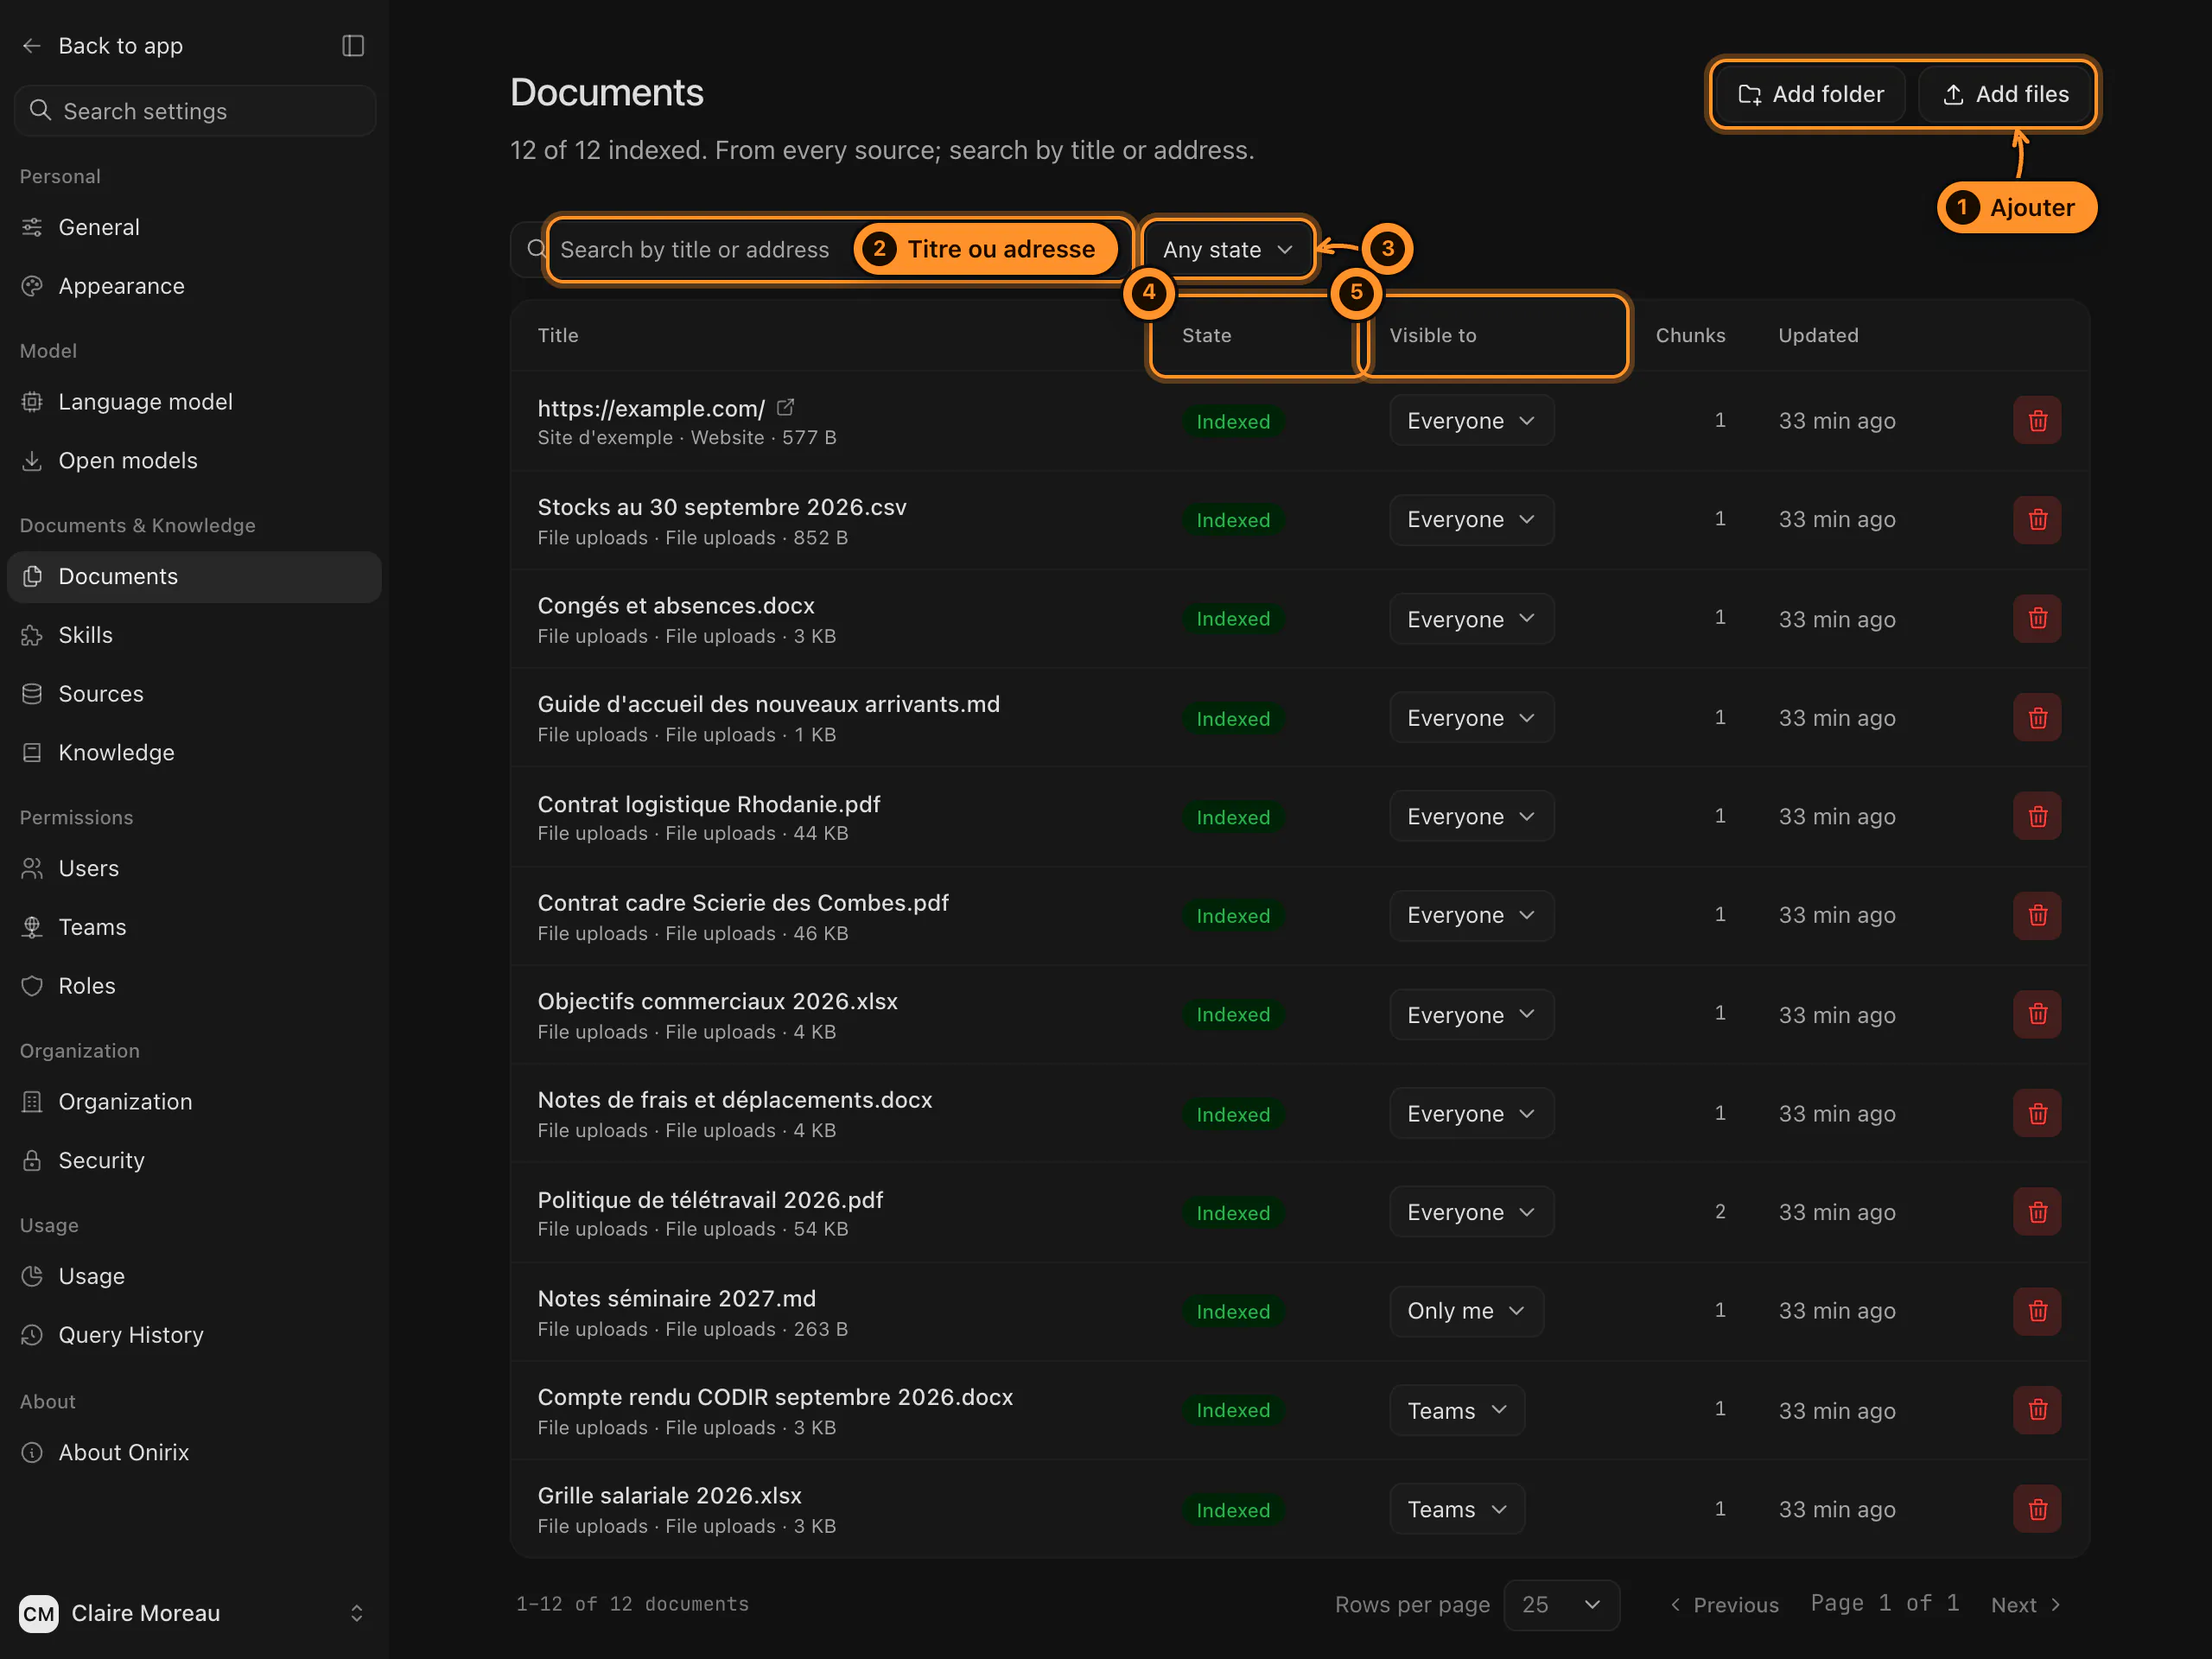Screen dimensions: 2212x1659
Task: Delete Congés et absences.docx row
Action: coord(2037,619)
